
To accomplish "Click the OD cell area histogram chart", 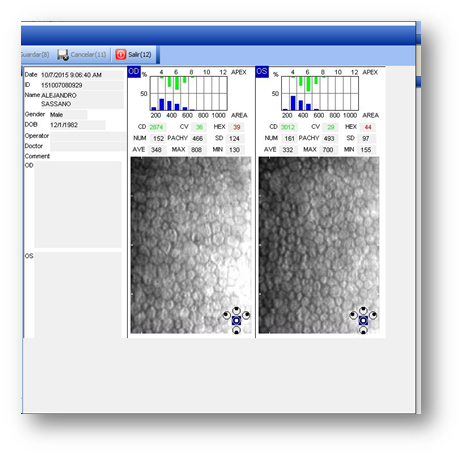I will tap(189, 93).
